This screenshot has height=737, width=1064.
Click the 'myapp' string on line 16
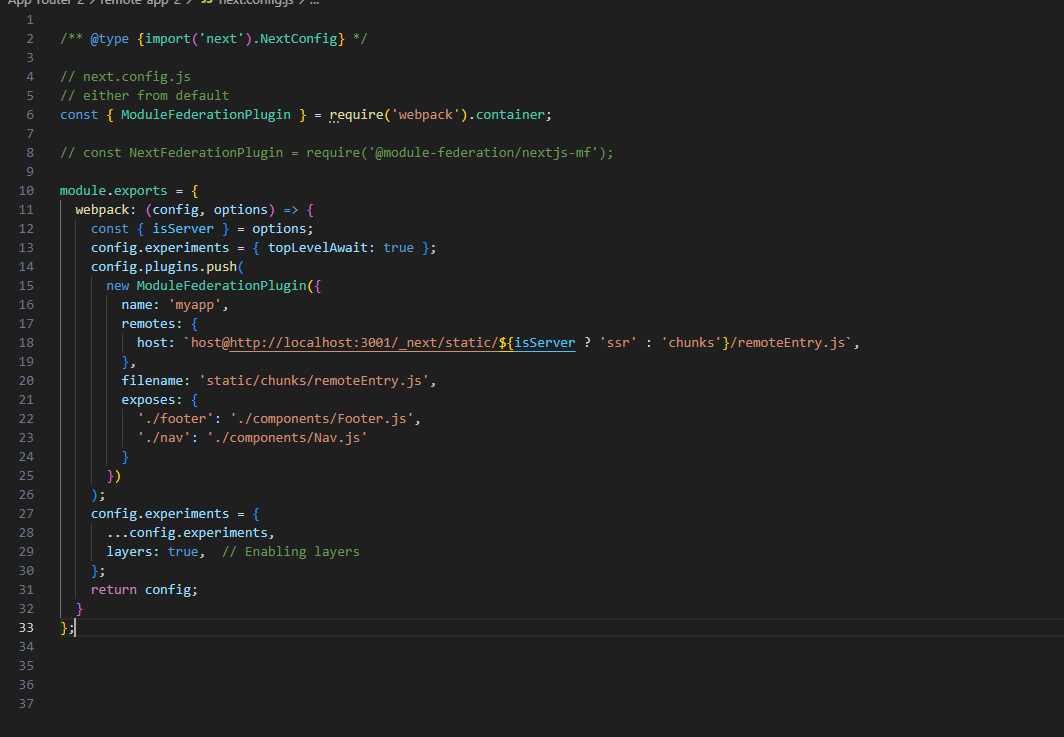tap(194, 305)
